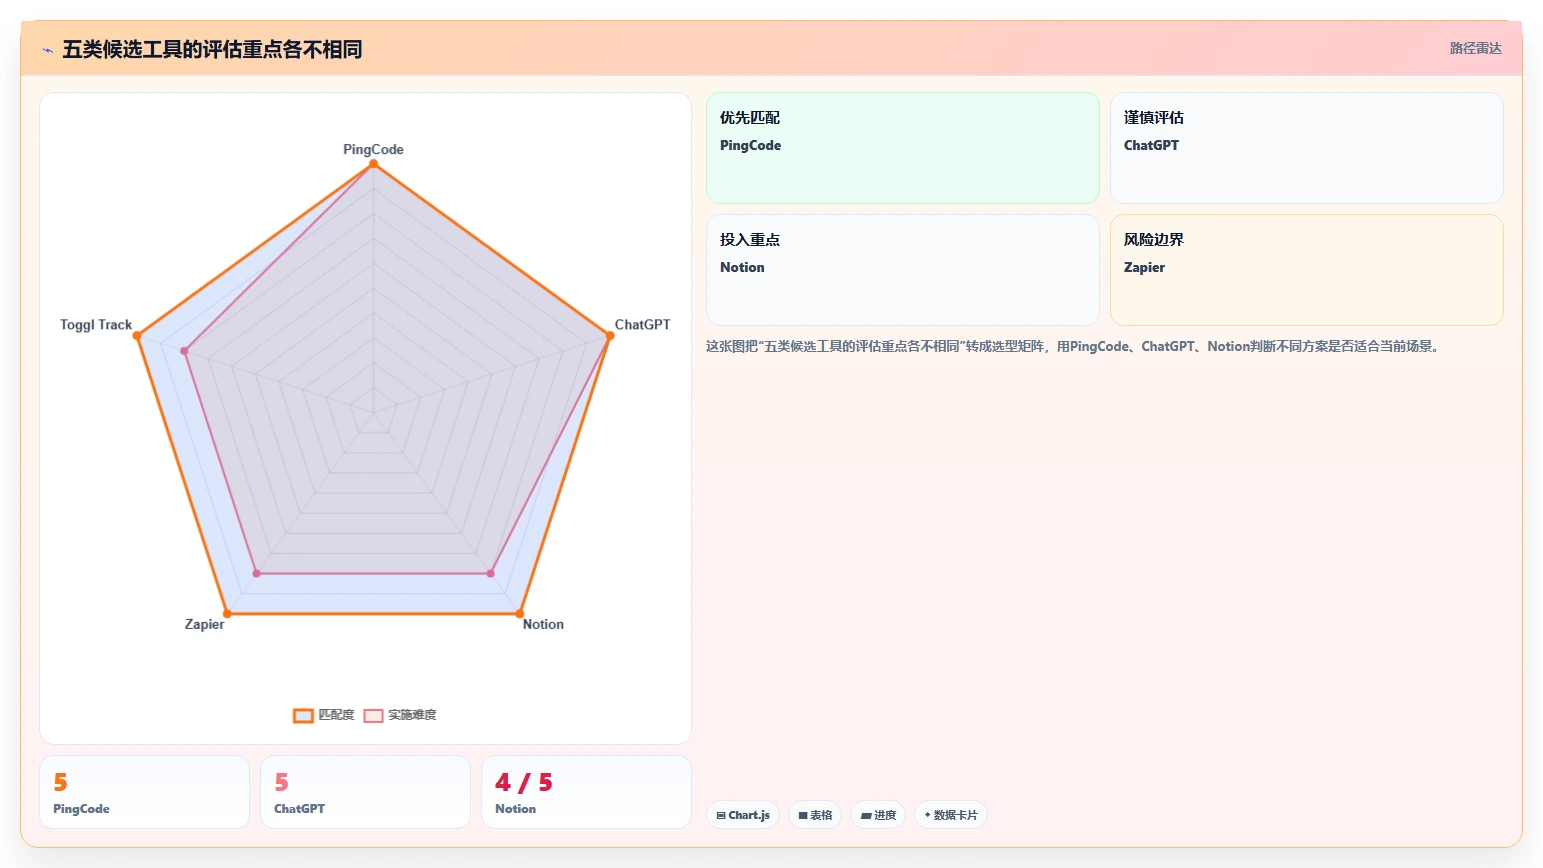Click the 进度 chip
1543x868 pixels.
[878, 815]
